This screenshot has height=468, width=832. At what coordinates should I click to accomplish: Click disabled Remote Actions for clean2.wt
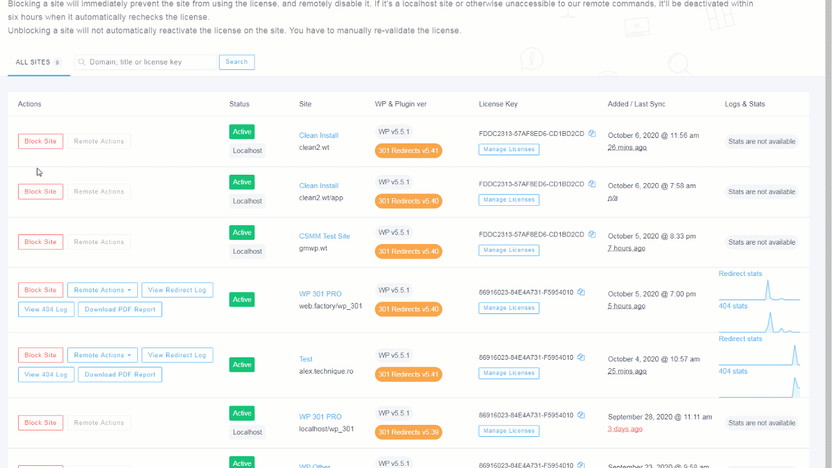point(99,141)
